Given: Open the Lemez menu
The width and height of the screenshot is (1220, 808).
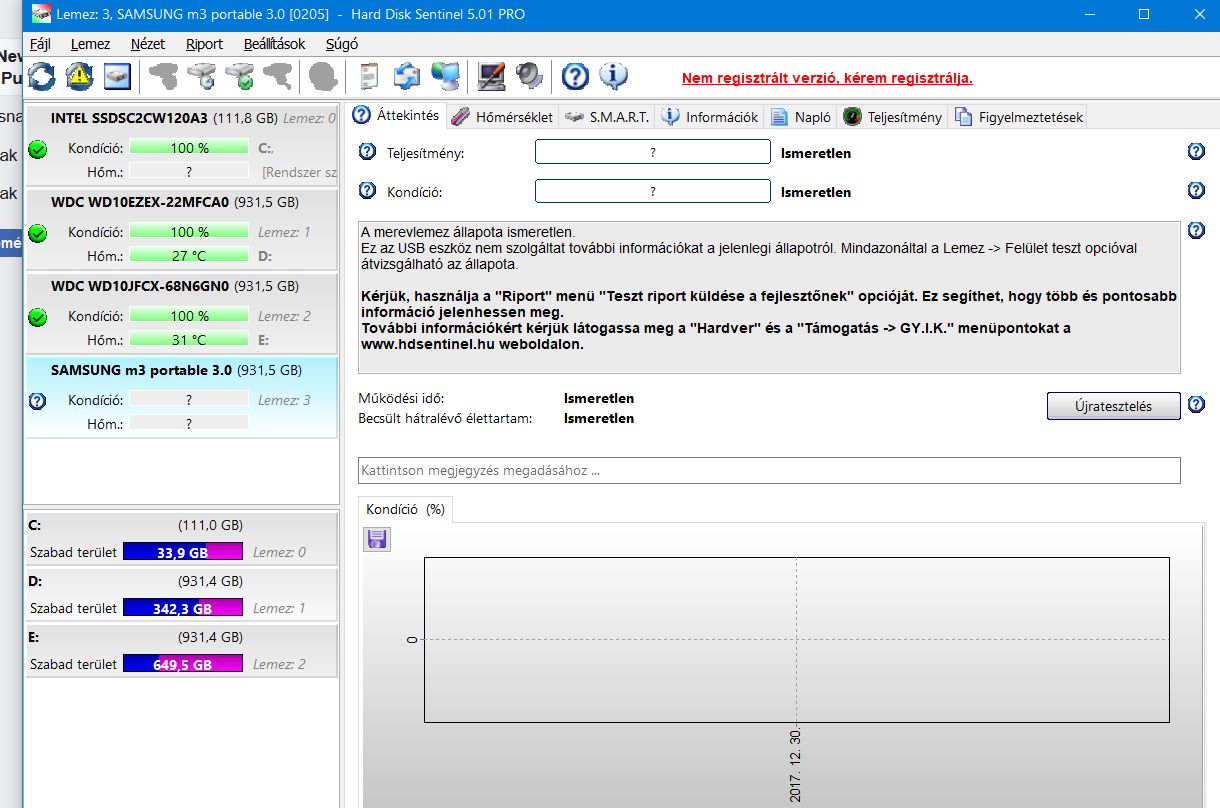Looking at the screenshot, I should coord(90,44).
